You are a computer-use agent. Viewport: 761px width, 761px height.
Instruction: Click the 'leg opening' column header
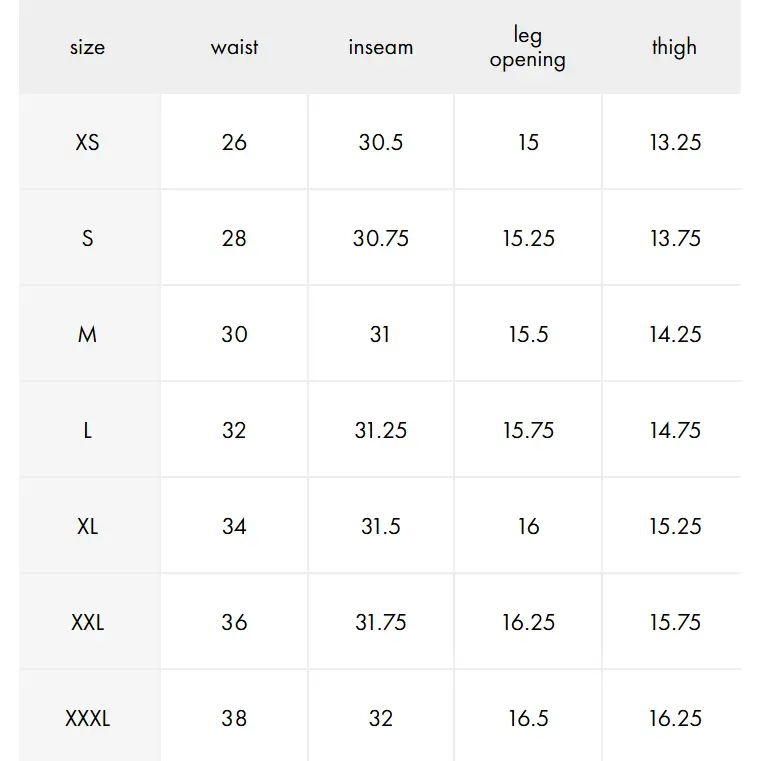click(x=528, y=47)
